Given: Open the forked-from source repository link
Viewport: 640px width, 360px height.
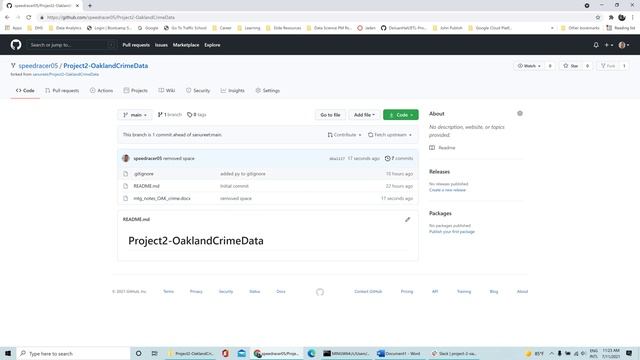Looking at the screenshot, I should 66,75.
